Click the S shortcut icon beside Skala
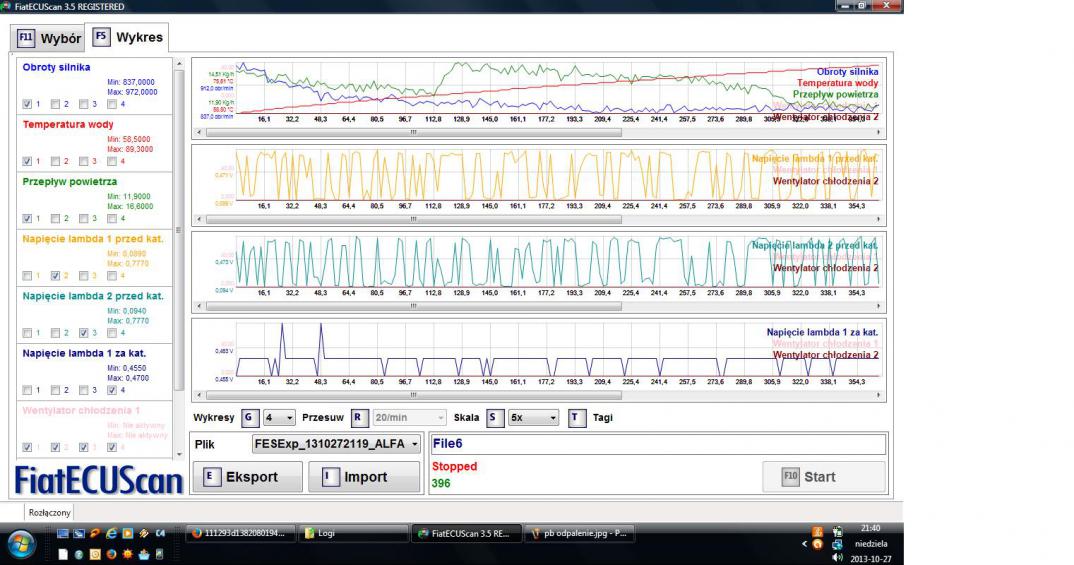 point(493,418)
